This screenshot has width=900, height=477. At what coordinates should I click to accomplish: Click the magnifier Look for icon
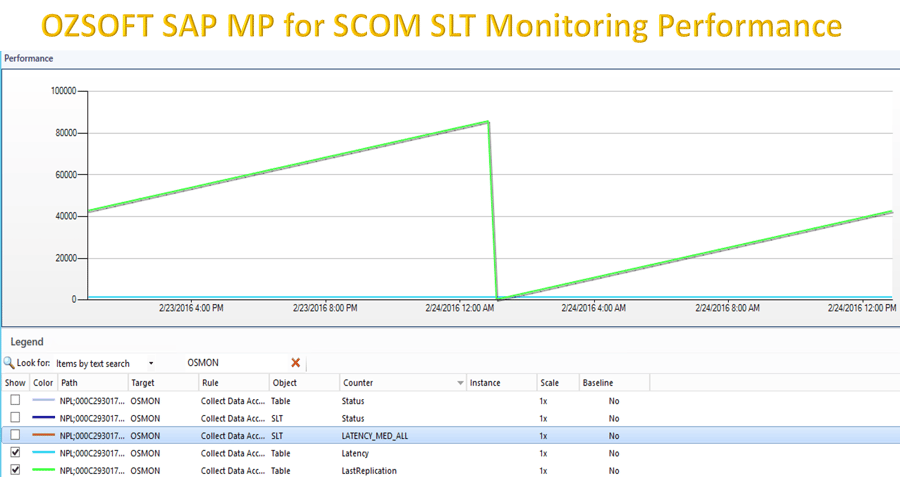point(9,363)
